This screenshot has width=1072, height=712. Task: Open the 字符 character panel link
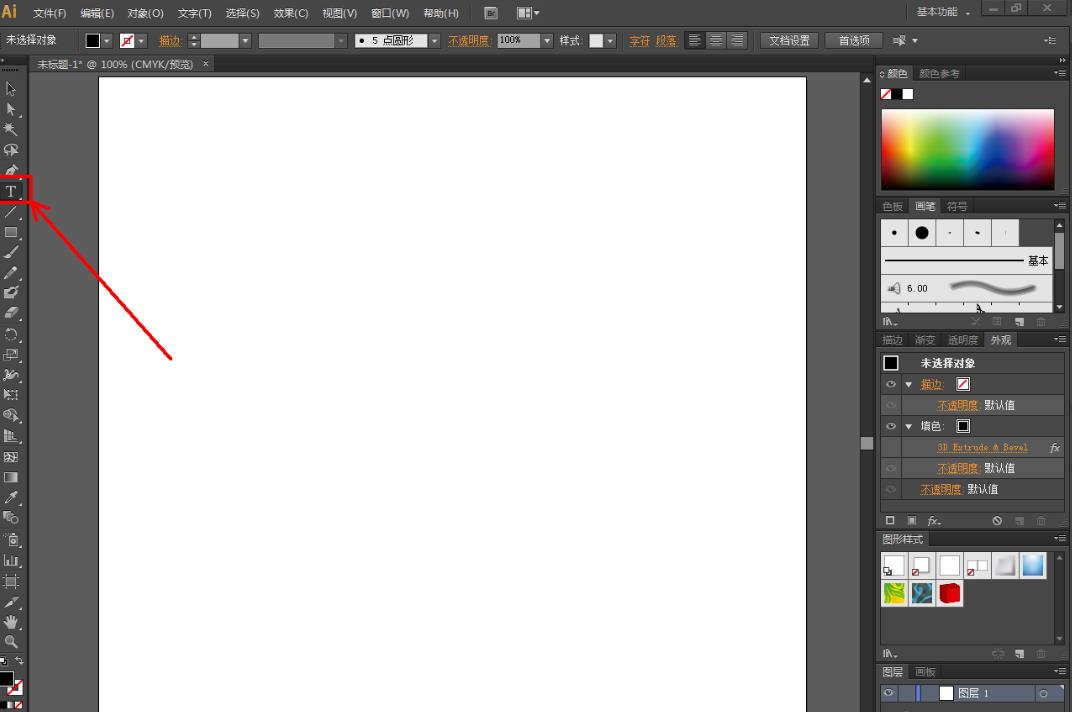[639, 41]
